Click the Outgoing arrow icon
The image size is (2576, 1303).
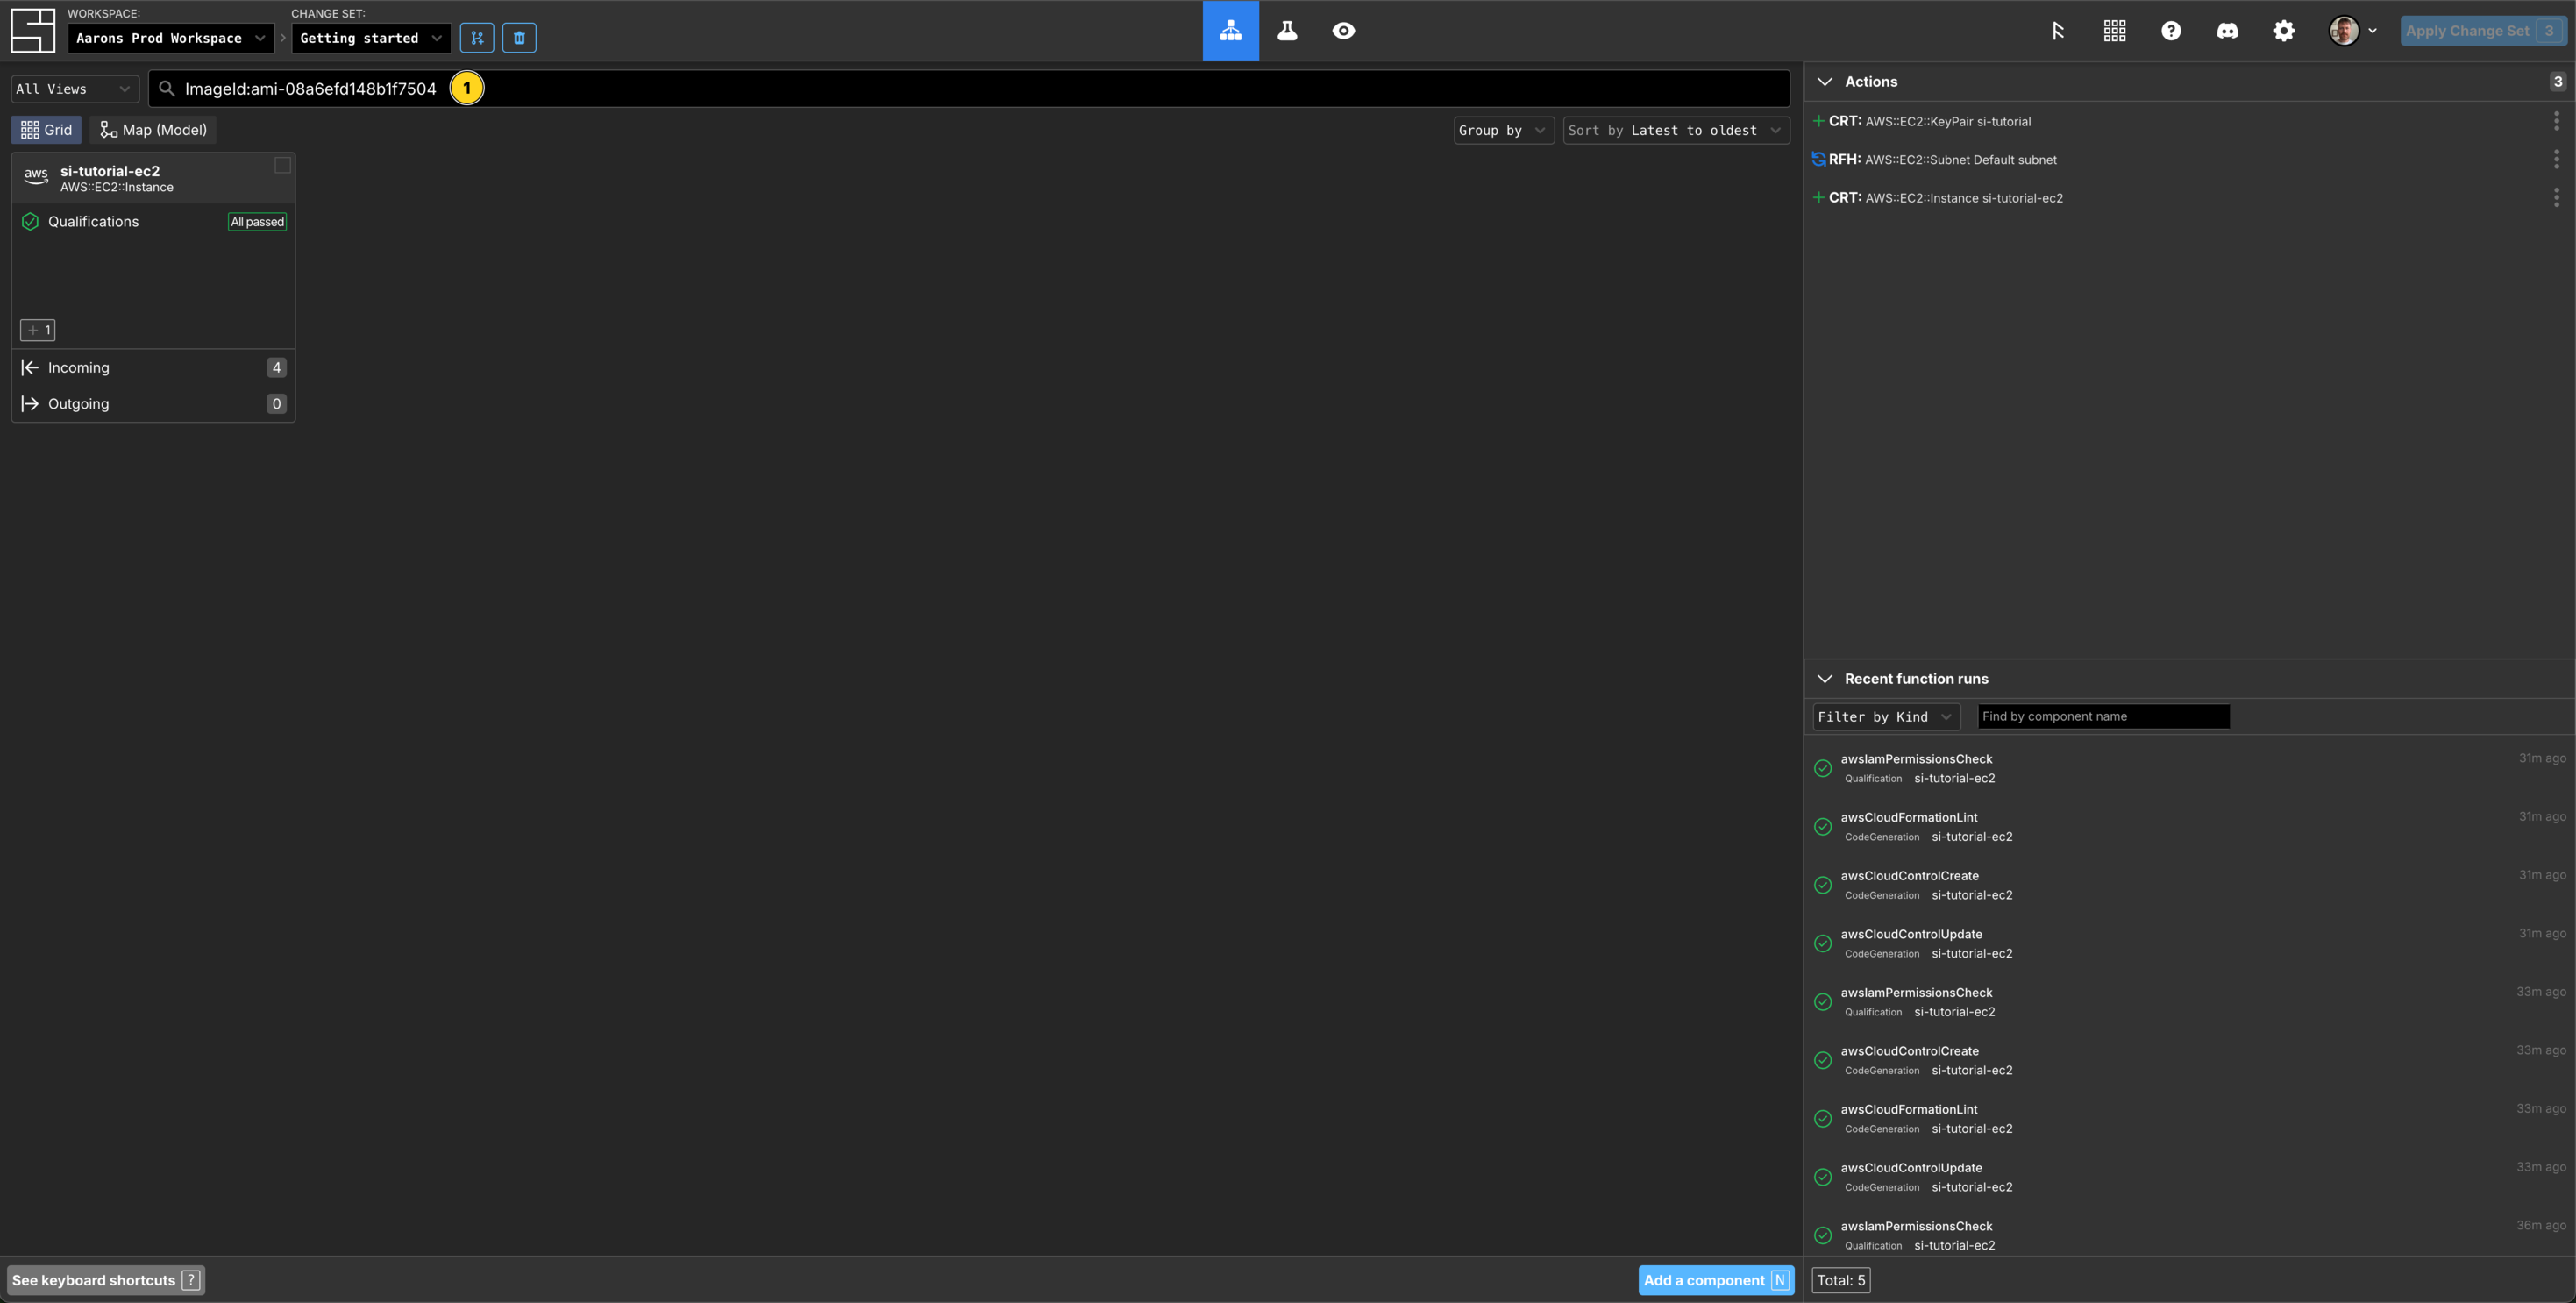tap(30, 404)
